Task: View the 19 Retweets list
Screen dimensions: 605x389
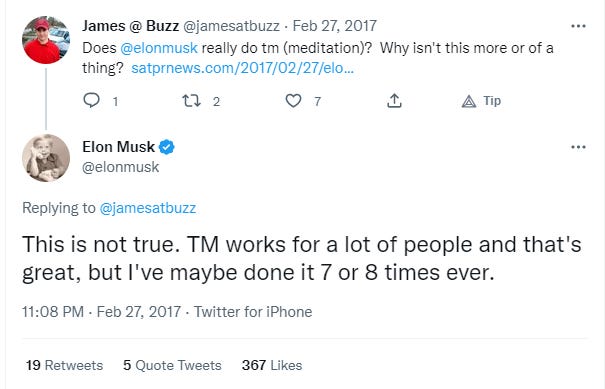Action: 64,365
